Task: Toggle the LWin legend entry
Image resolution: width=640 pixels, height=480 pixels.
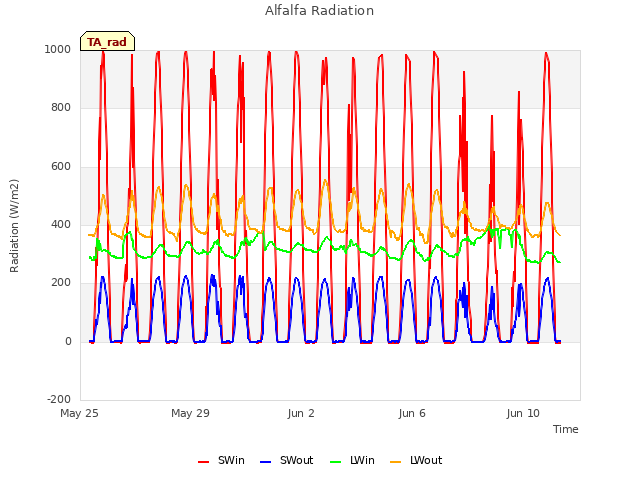Action: pos(352,460)
